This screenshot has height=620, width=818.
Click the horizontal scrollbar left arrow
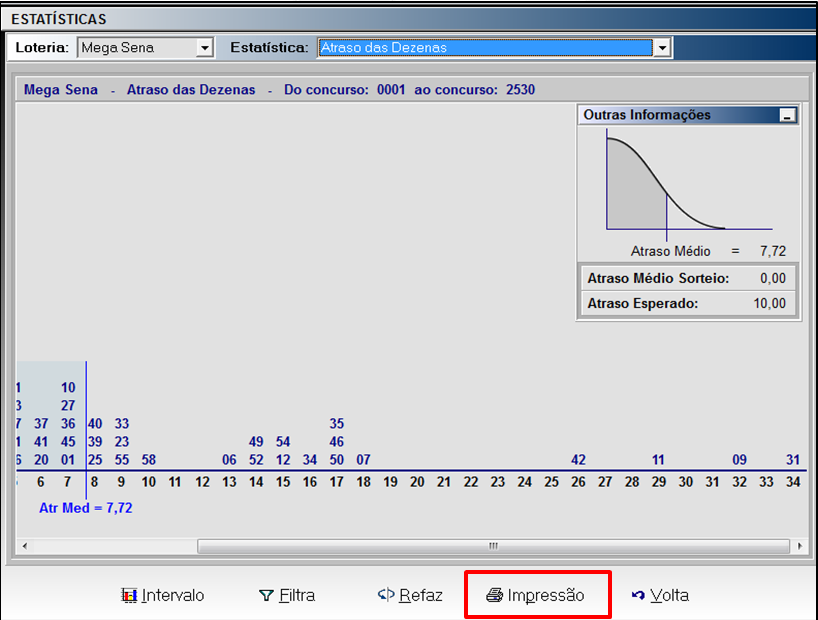coord(25,546)
